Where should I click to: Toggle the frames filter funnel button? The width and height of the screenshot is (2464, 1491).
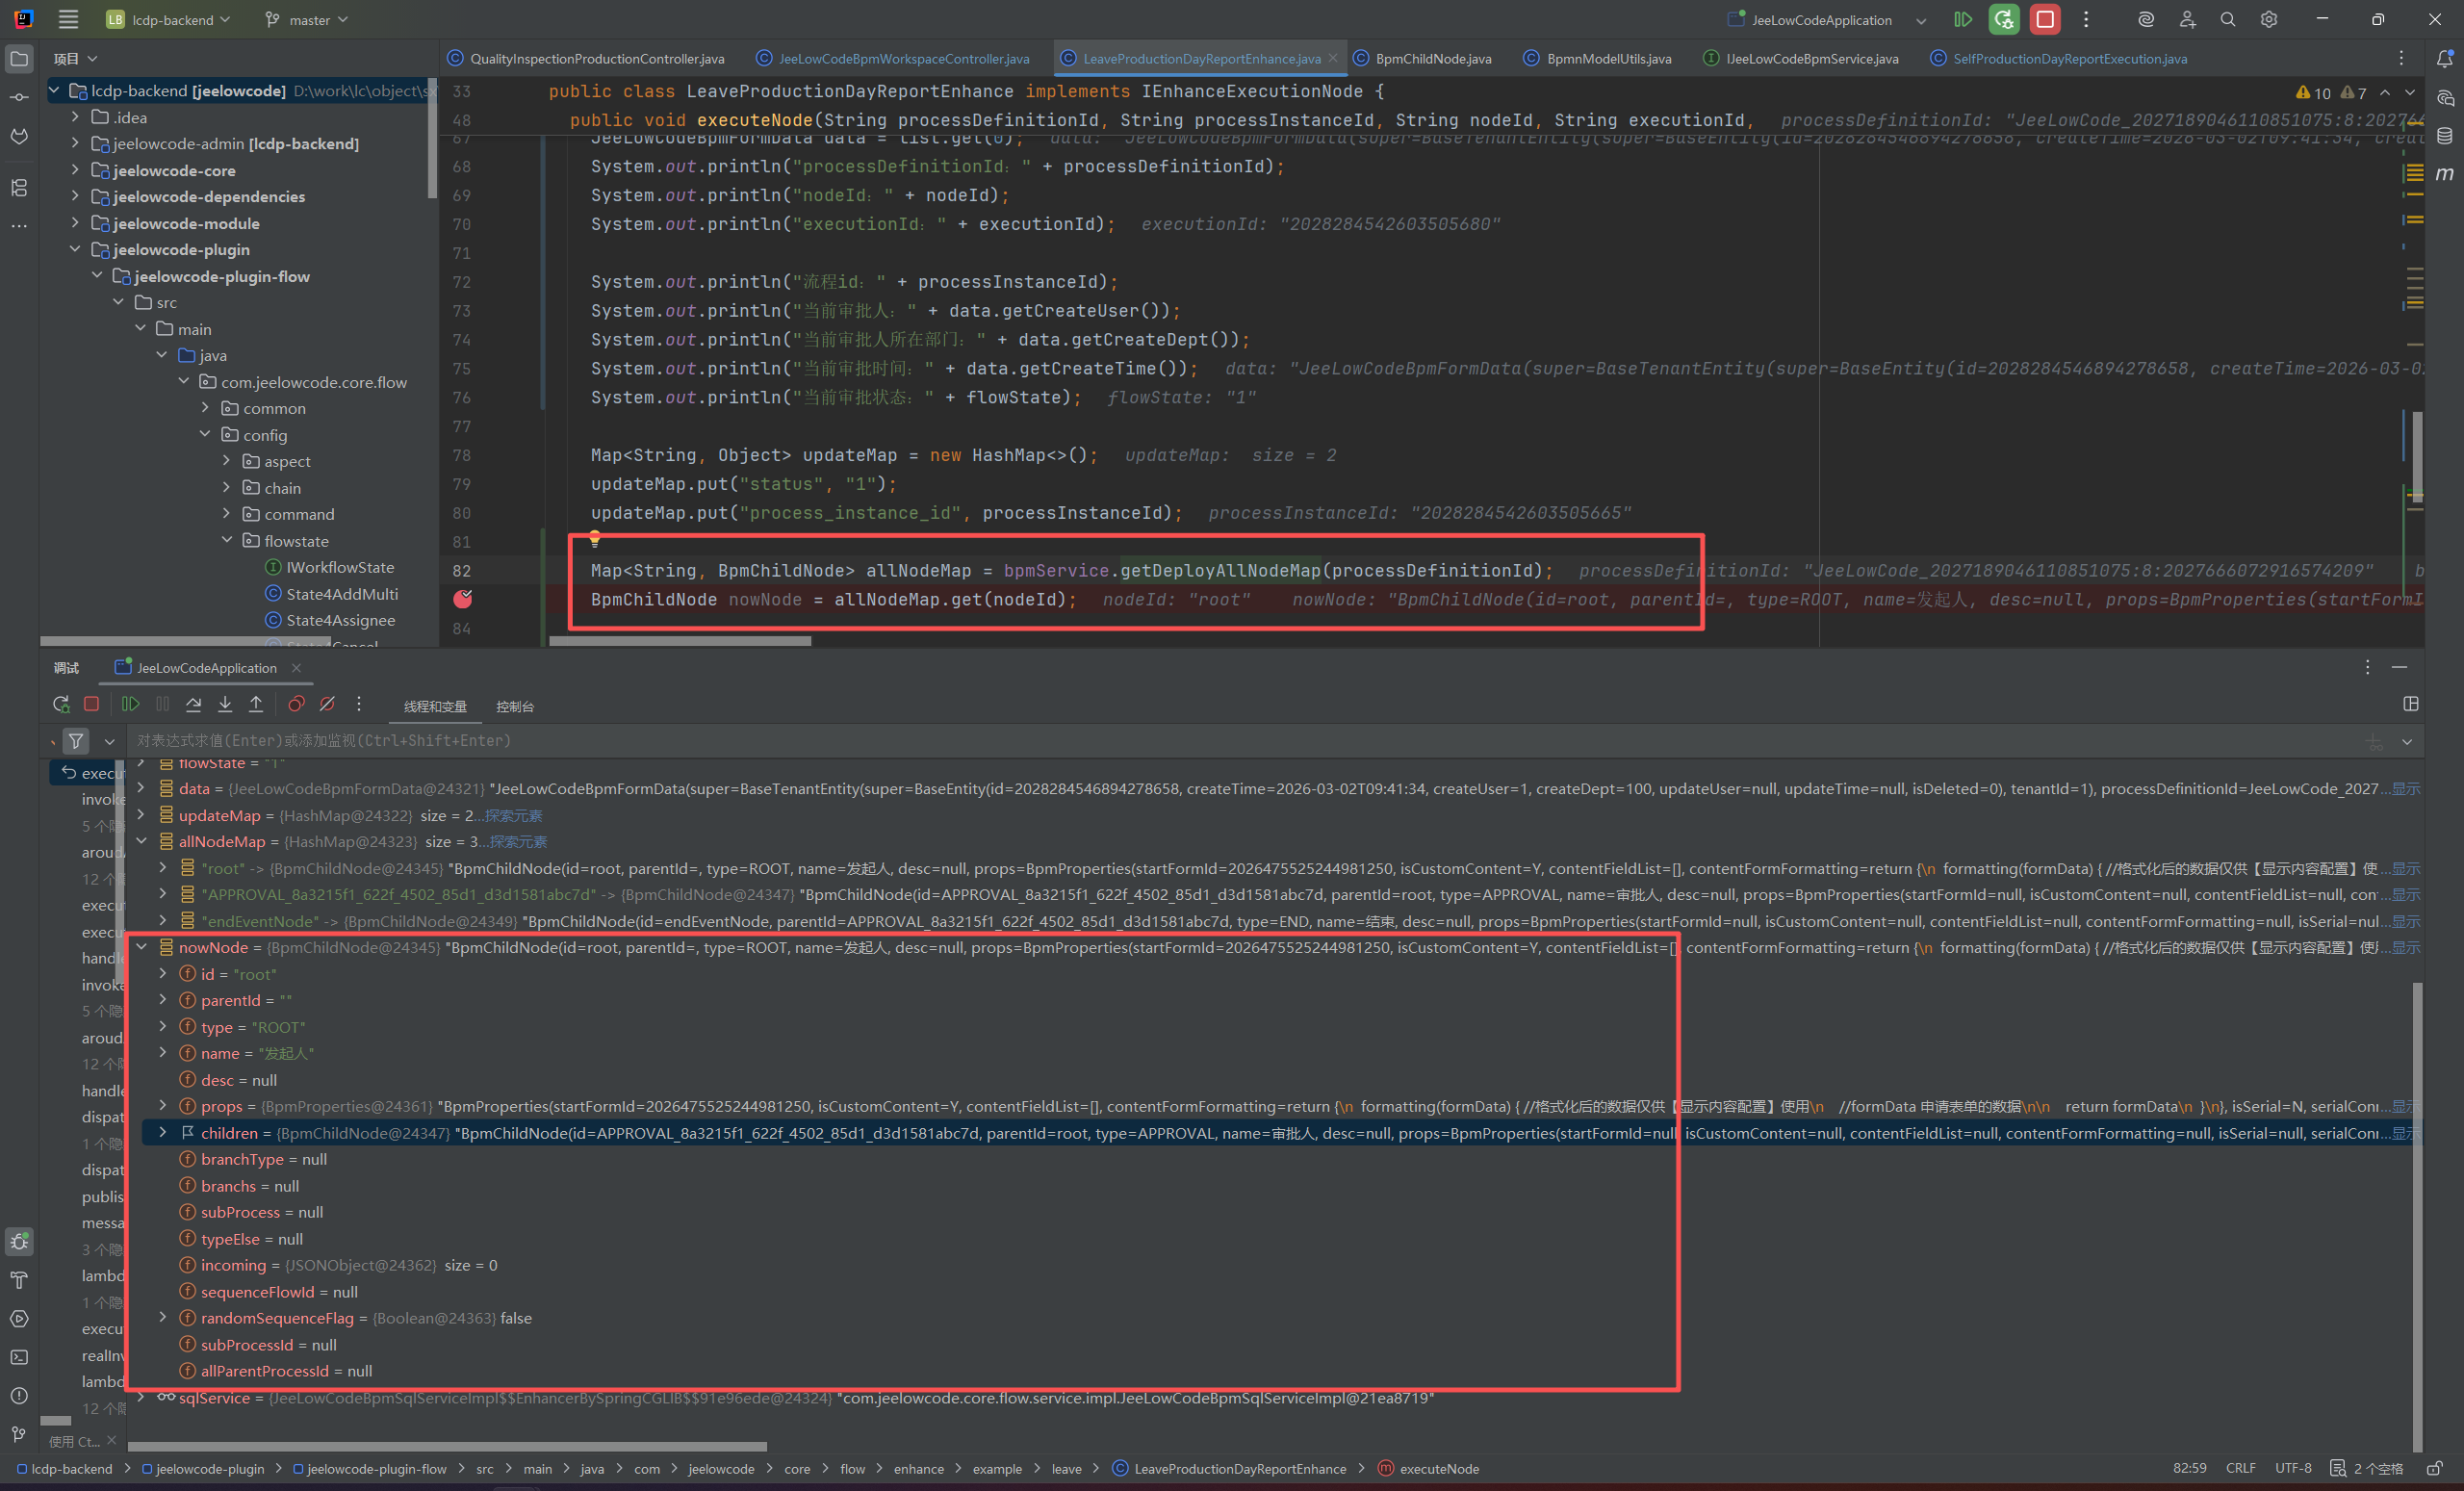point(76,741)
